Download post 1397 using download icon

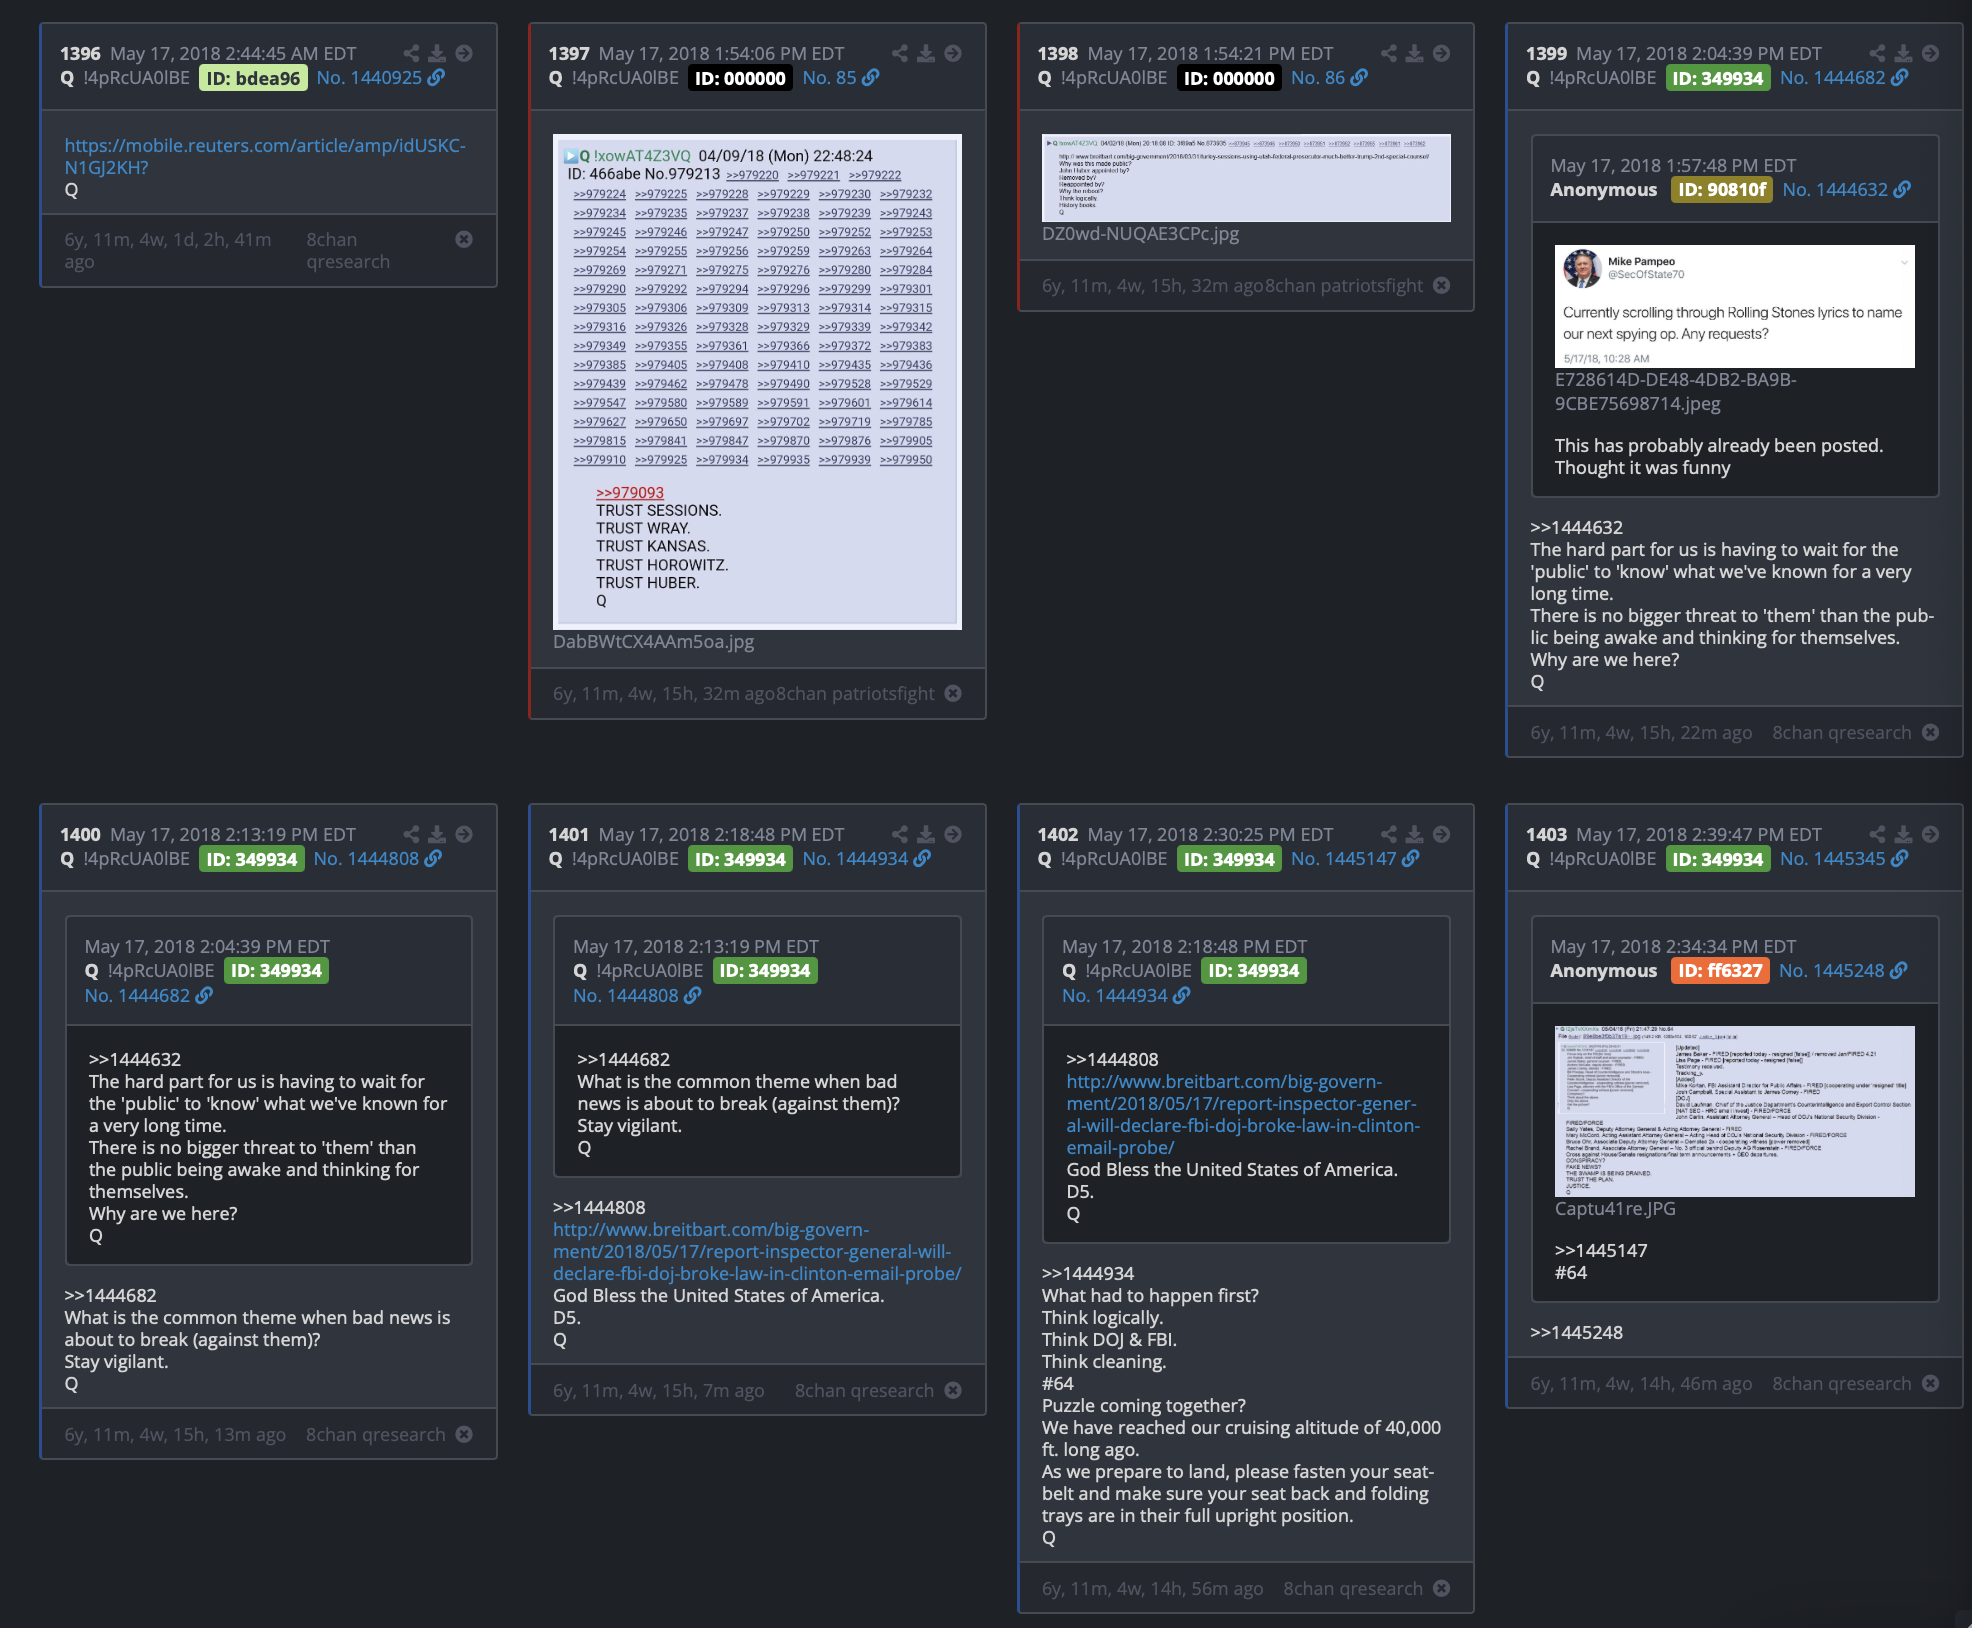[x=926, y=54]
